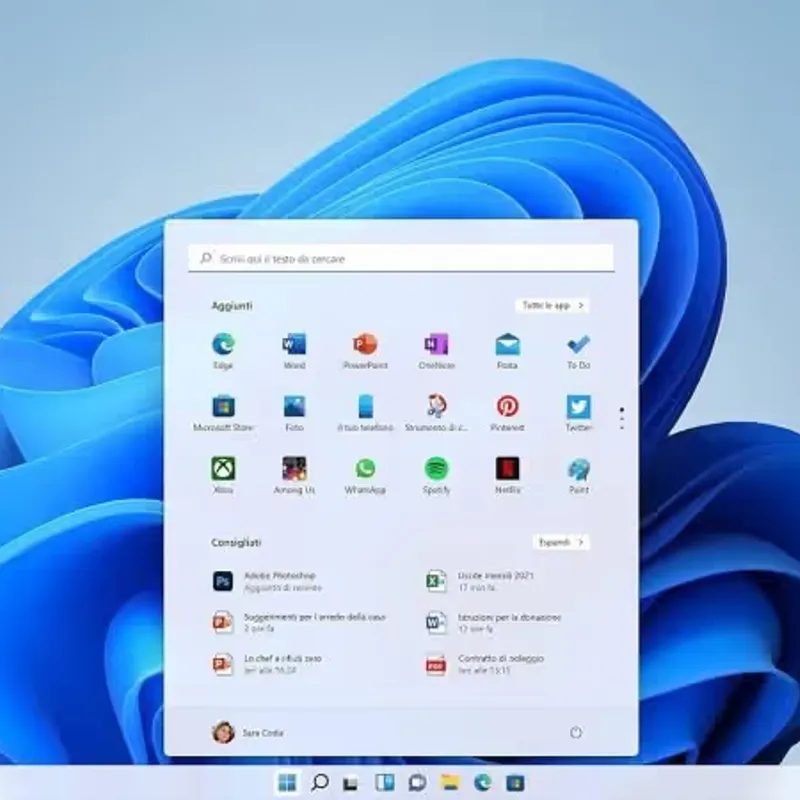
Task: Launch Spotify
Action: [436, 474]
